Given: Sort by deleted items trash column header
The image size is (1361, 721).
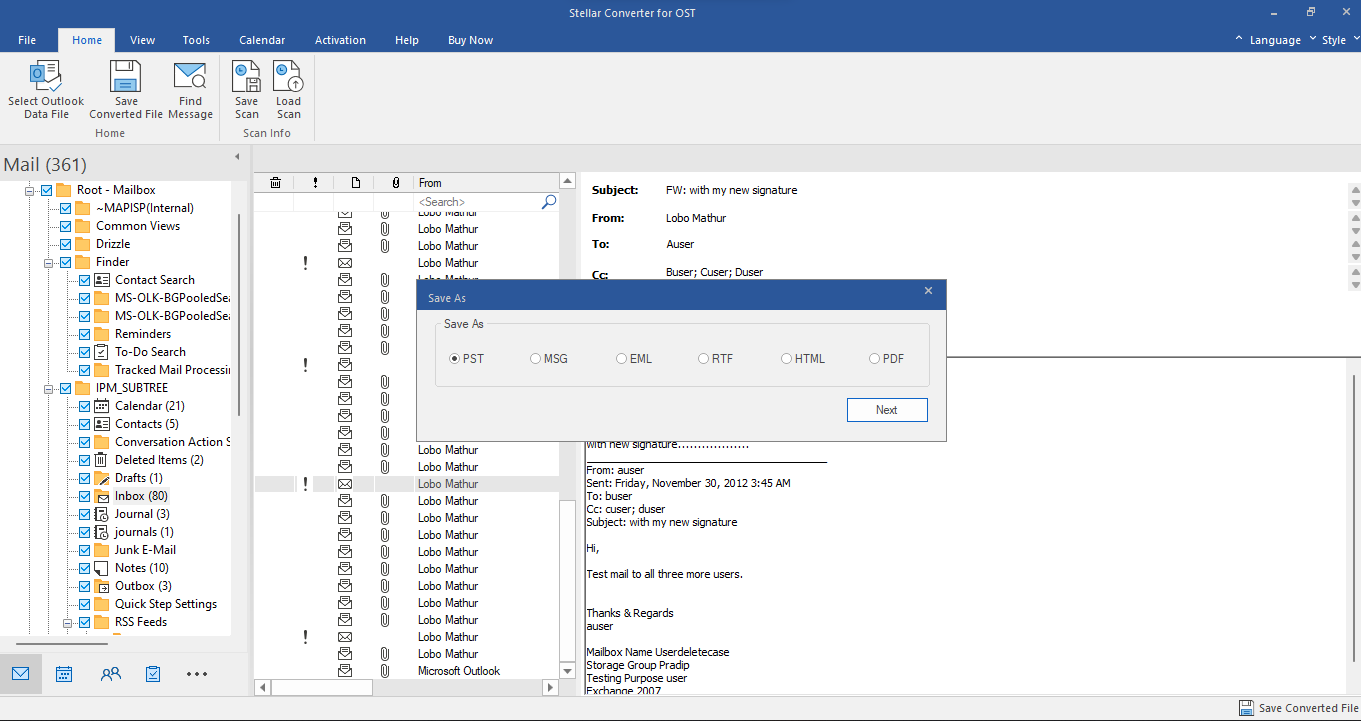Looking at the screenshot, I should [275, 183].
